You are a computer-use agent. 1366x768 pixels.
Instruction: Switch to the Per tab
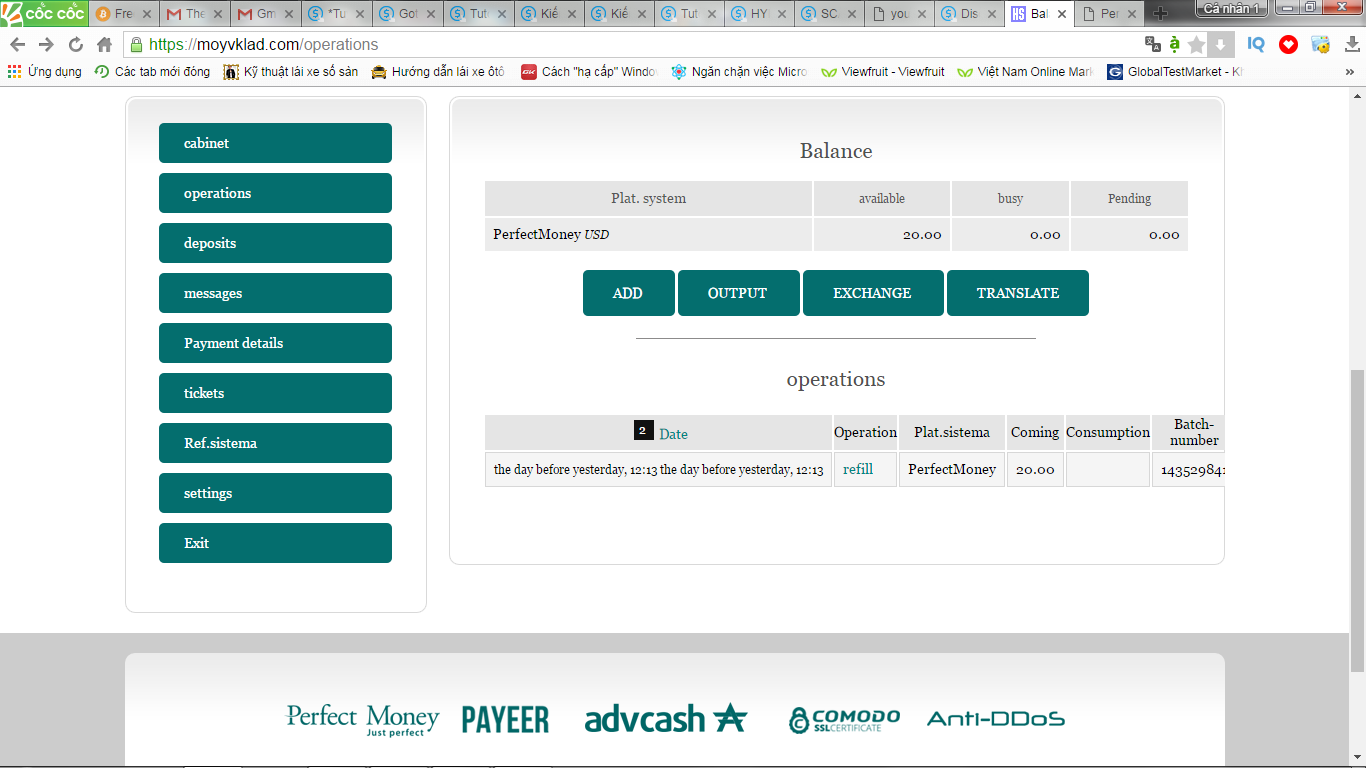click(1109, 14)
